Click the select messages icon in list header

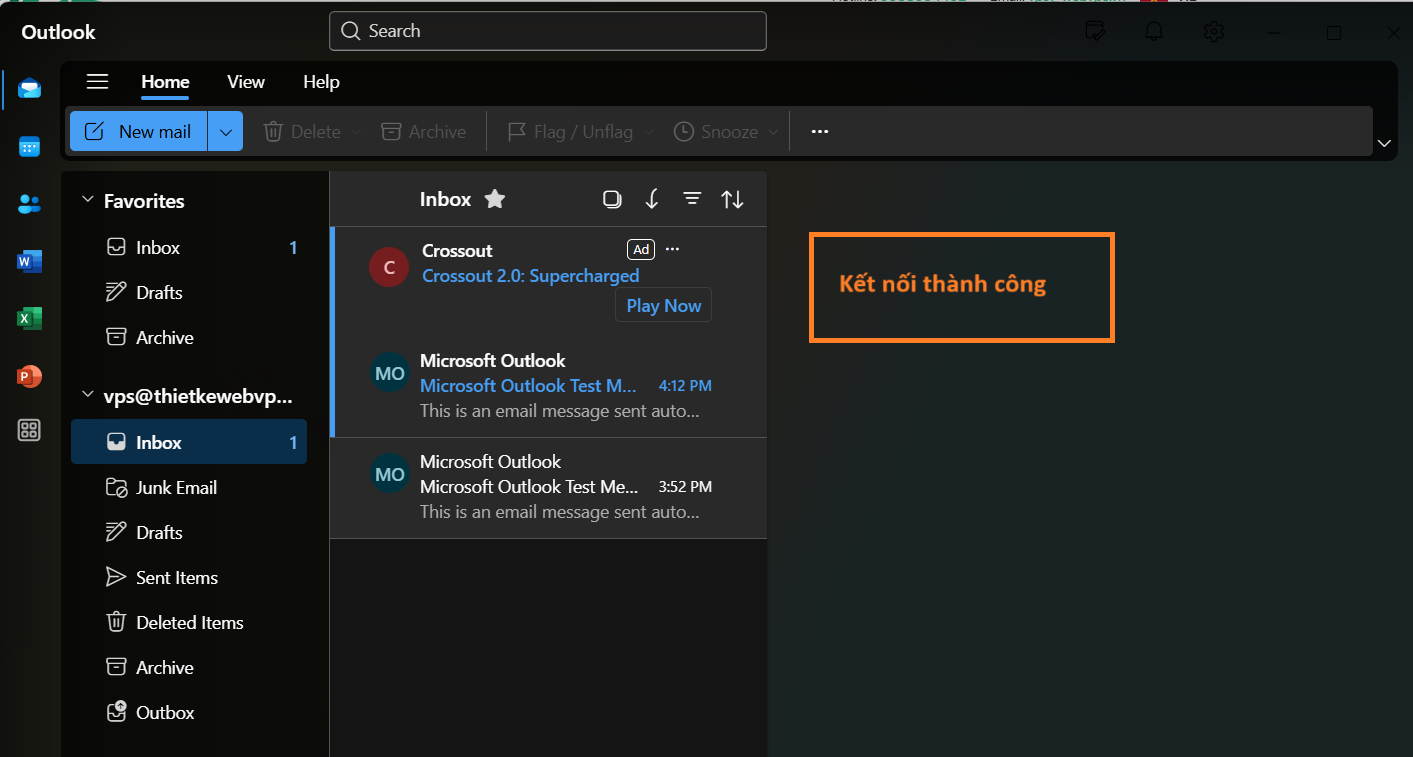pyautogui.click(x=612, y=199)
